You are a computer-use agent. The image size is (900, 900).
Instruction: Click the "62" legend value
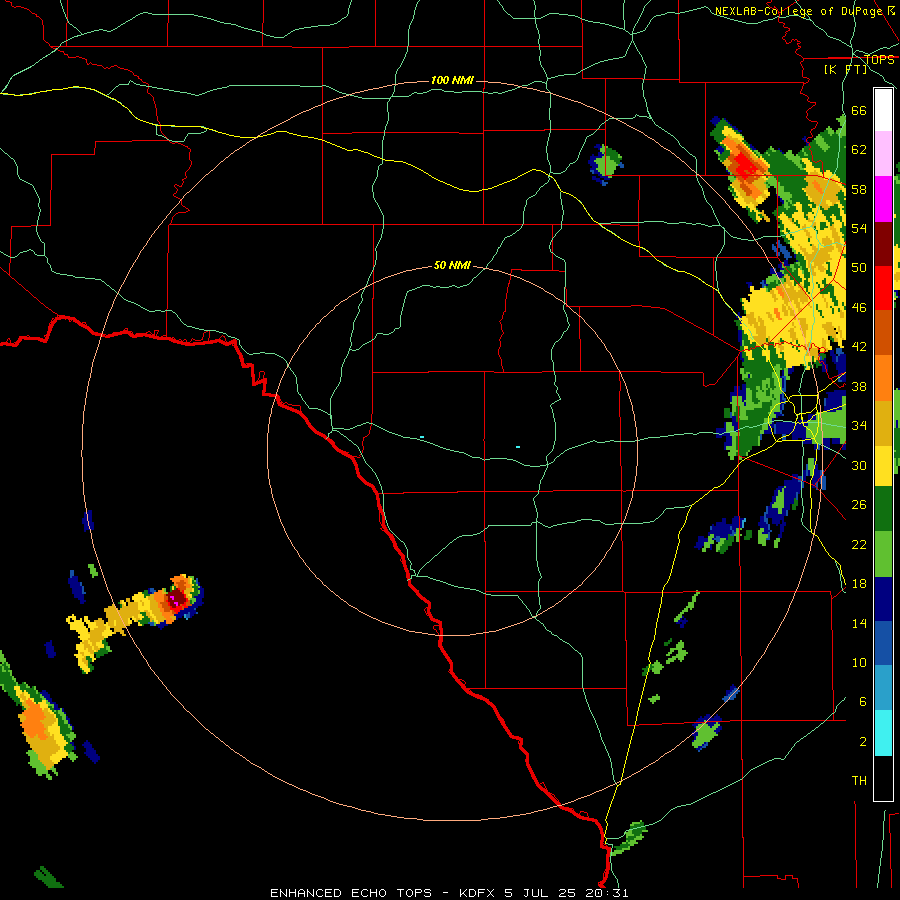pyautogui.click(x=859, y=150)
